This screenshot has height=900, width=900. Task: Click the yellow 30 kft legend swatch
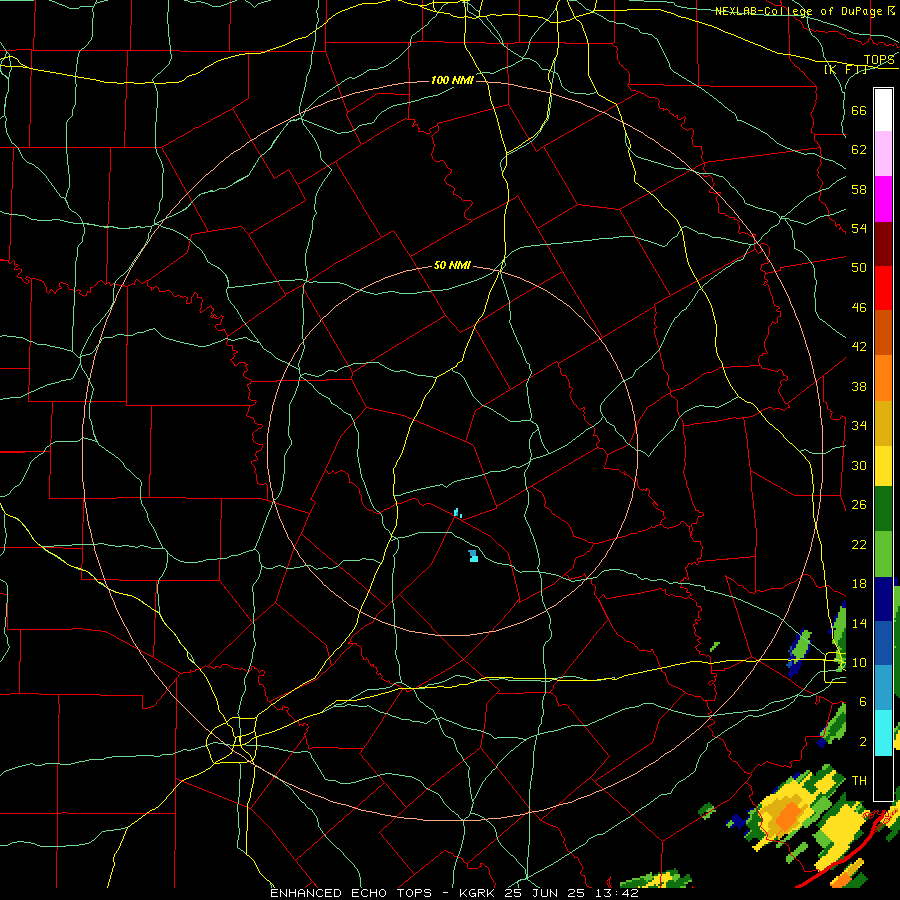pyautogui.click(x=883, y=466)
